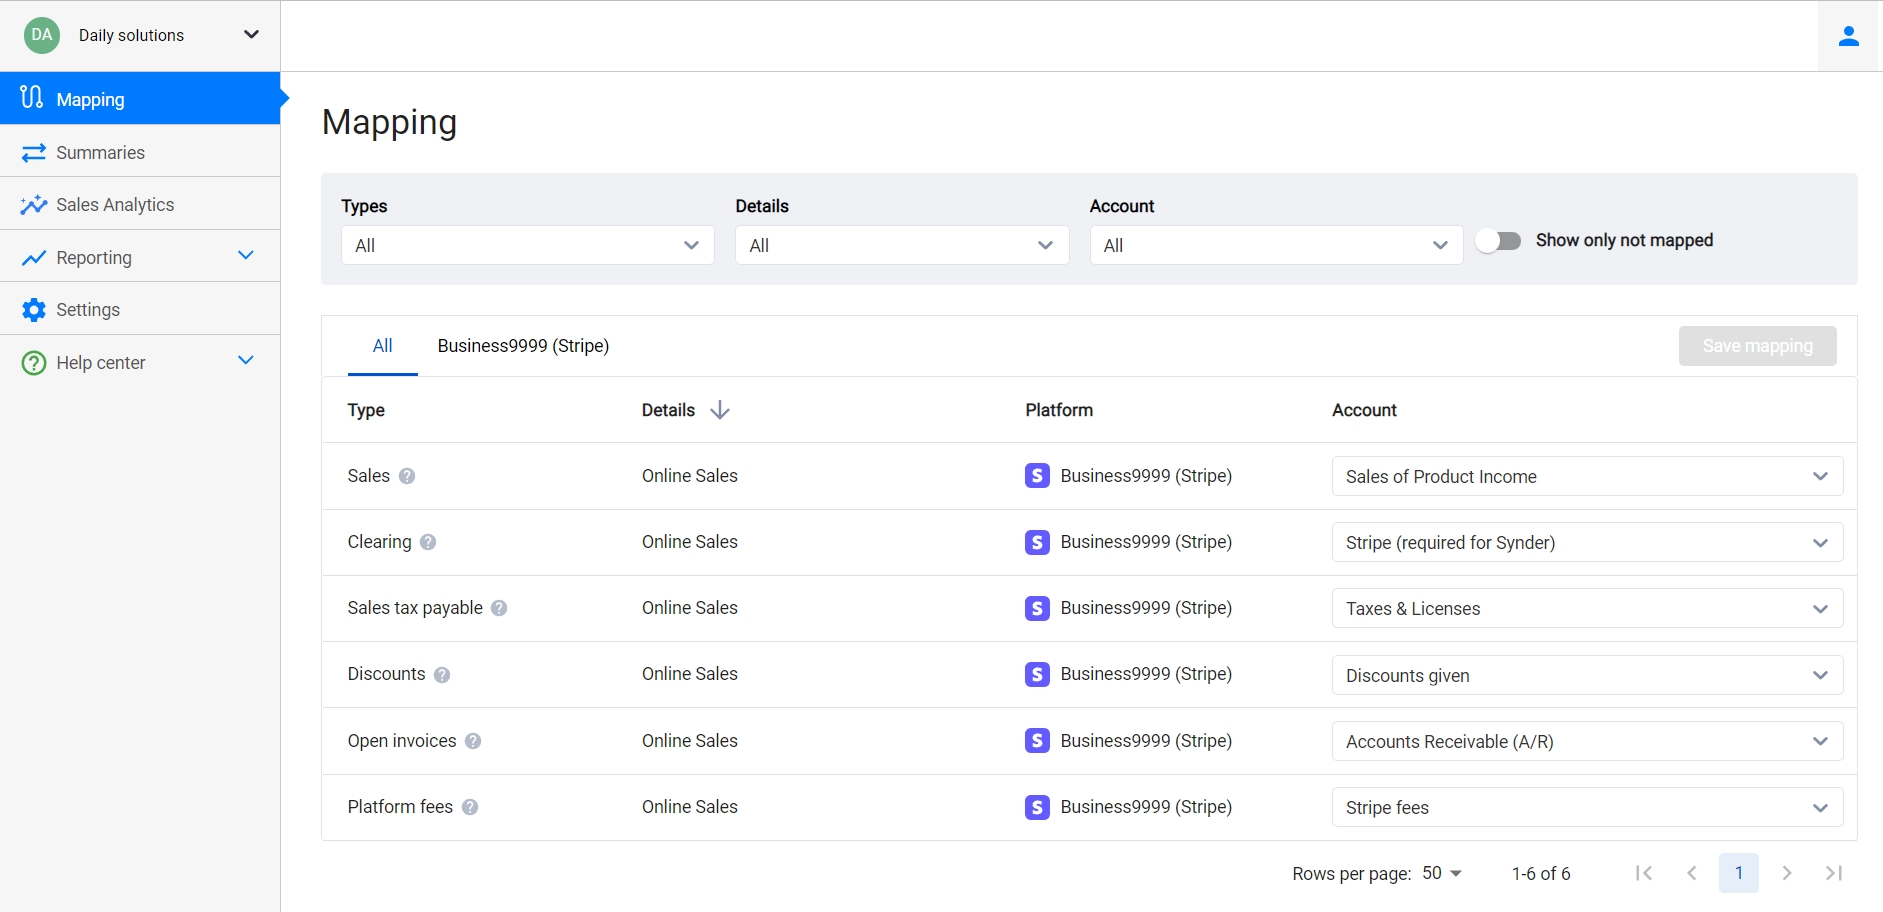This screenshot has width=1883, height=912.
Task: Click Online Sales in Platform fees row
Action: click(690, 807)
